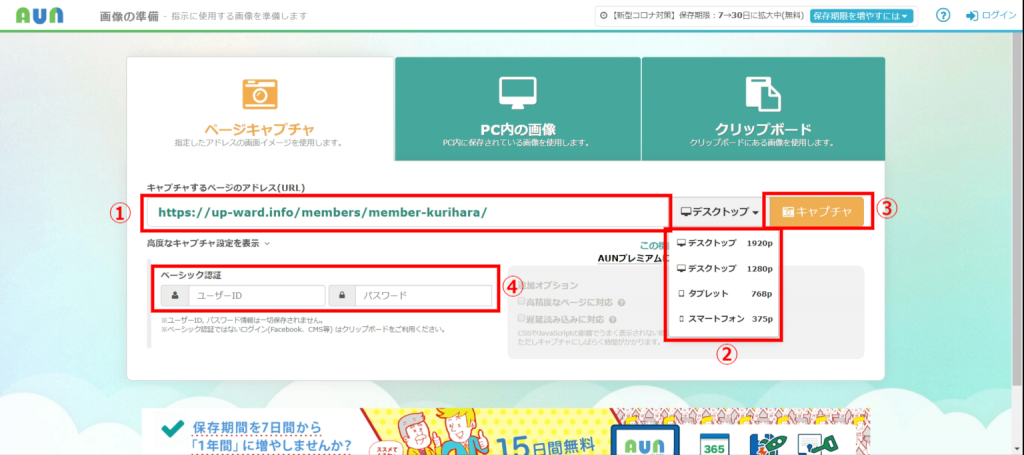Image resolution: width=1024 pixels, height=455 pixels.
Task: Open the デスクトップ device size dropdown
Action: tap(719, 212)
